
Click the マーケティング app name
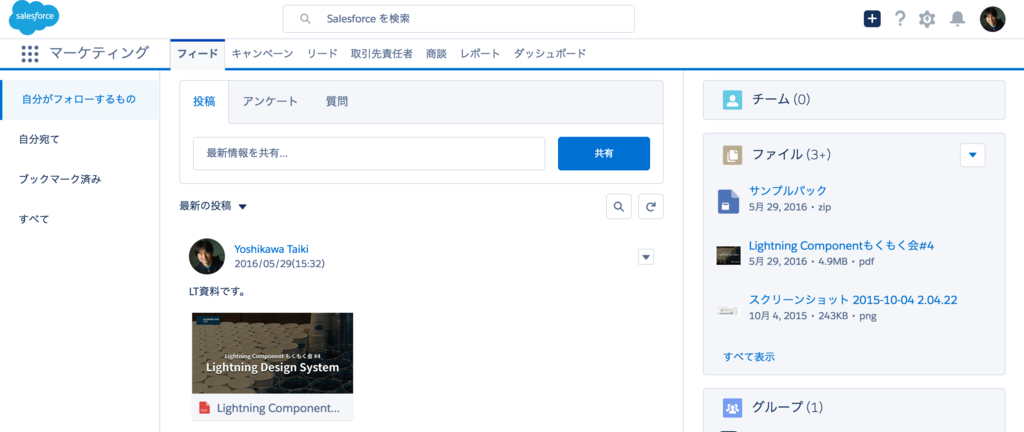[x=99, y=54]
